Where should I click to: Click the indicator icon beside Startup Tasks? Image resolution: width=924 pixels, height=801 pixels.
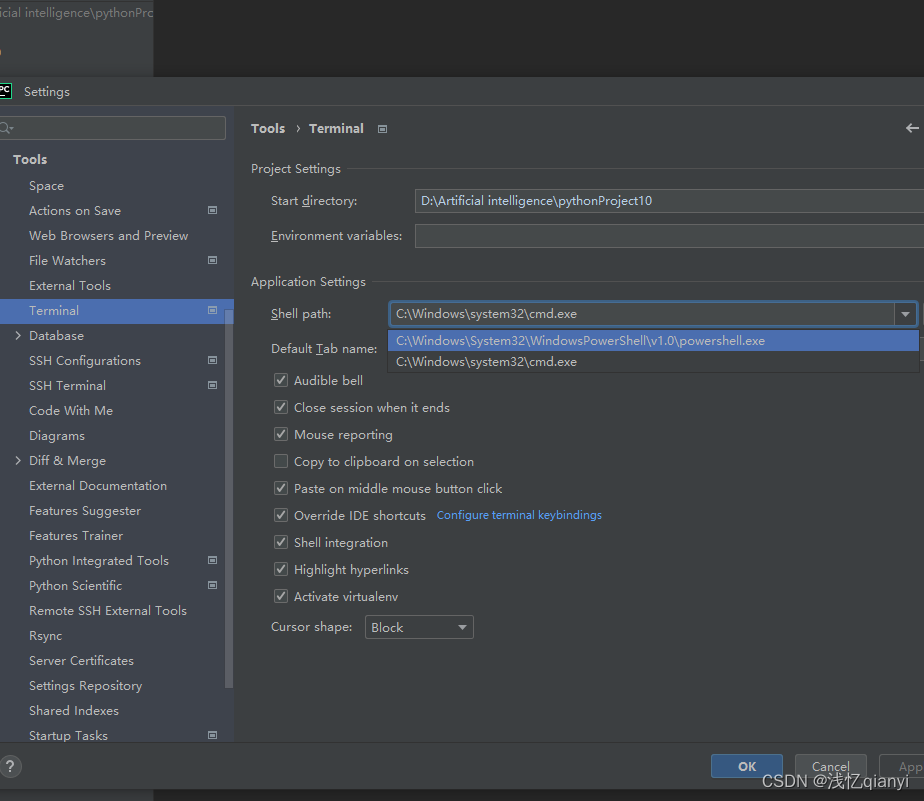(x=212, y=735)
